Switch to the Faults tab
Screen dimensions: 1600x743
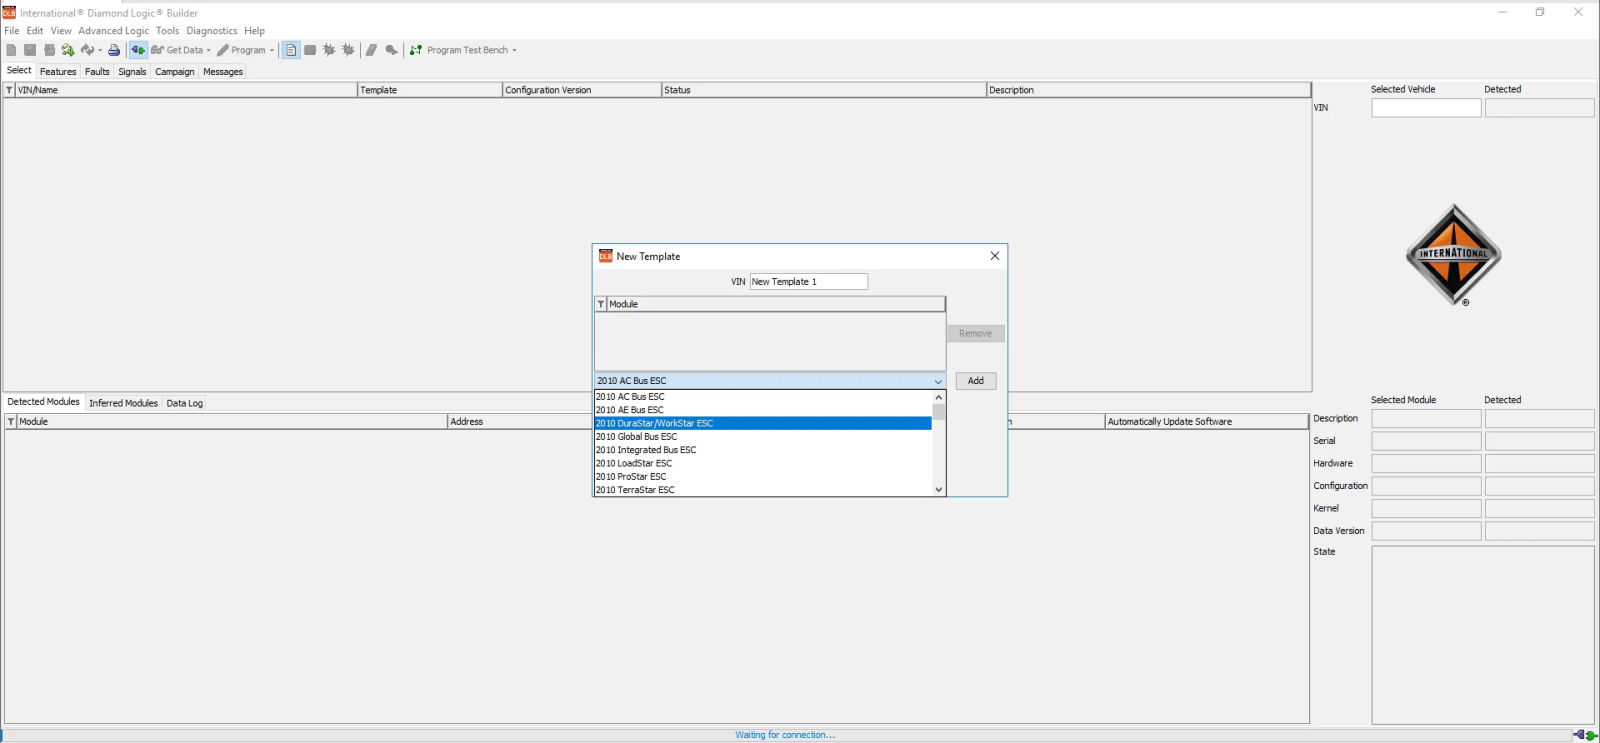[97, 72]
